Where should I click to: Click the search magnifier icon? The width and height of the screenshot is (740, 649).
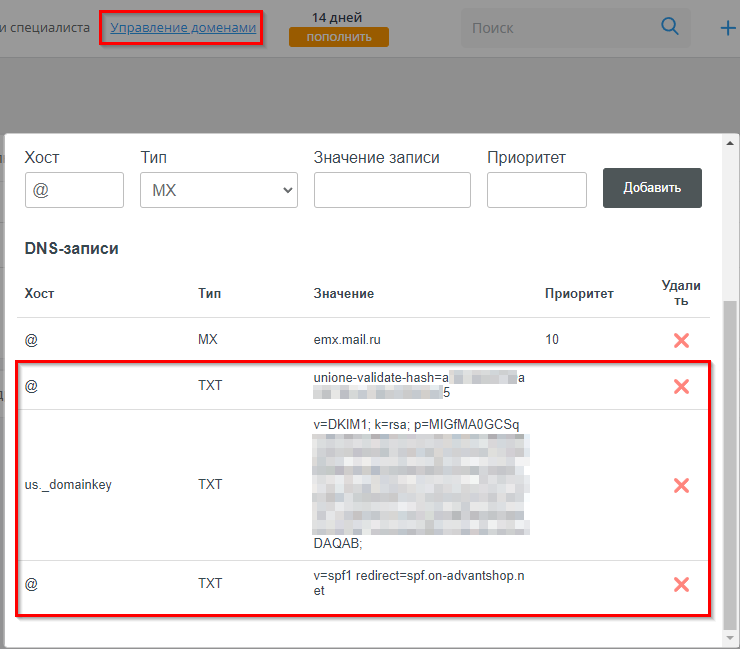pos(670,27)
